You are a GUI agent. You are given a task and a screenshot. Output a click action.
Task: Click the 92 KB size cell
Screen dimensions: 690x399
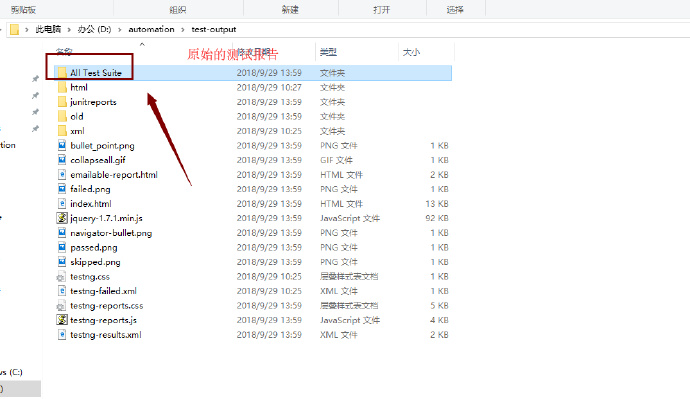(x=437, y=218)
